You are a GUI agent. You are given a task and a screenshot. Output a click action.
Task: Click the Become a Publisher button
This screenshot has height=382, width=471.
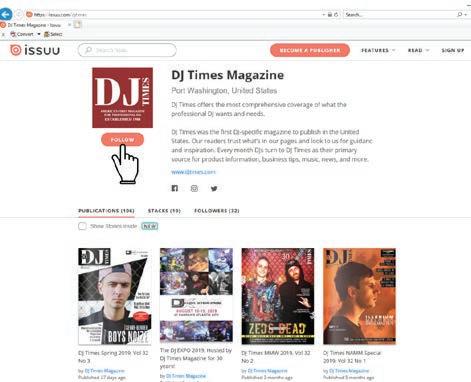coord(310,50)
